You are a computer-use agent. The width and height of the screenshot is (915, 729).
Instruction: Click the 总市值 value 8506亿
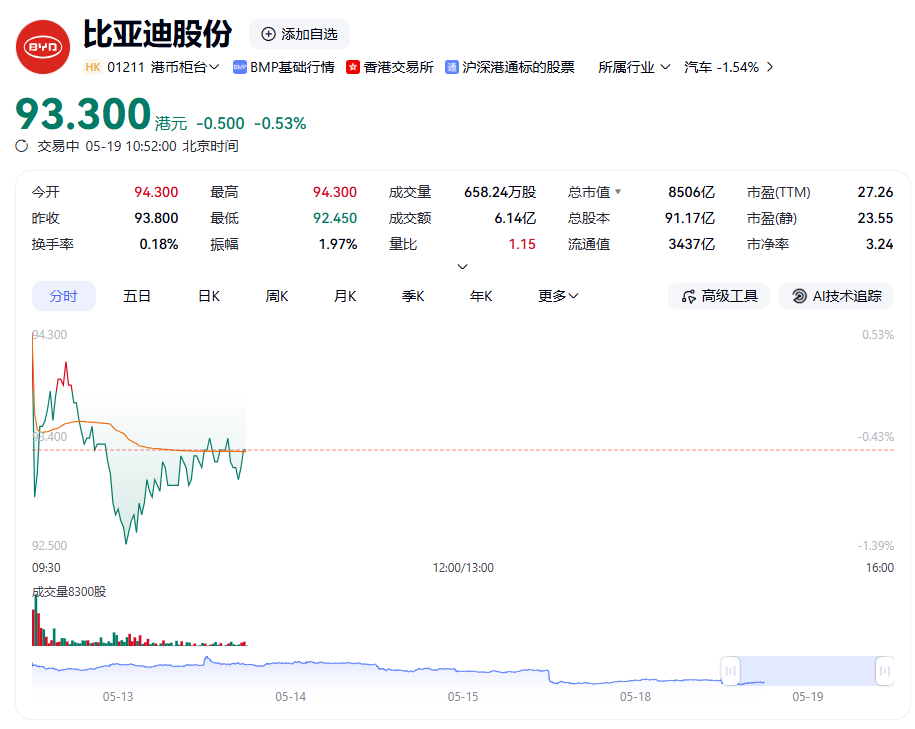[x=692, y=192]
